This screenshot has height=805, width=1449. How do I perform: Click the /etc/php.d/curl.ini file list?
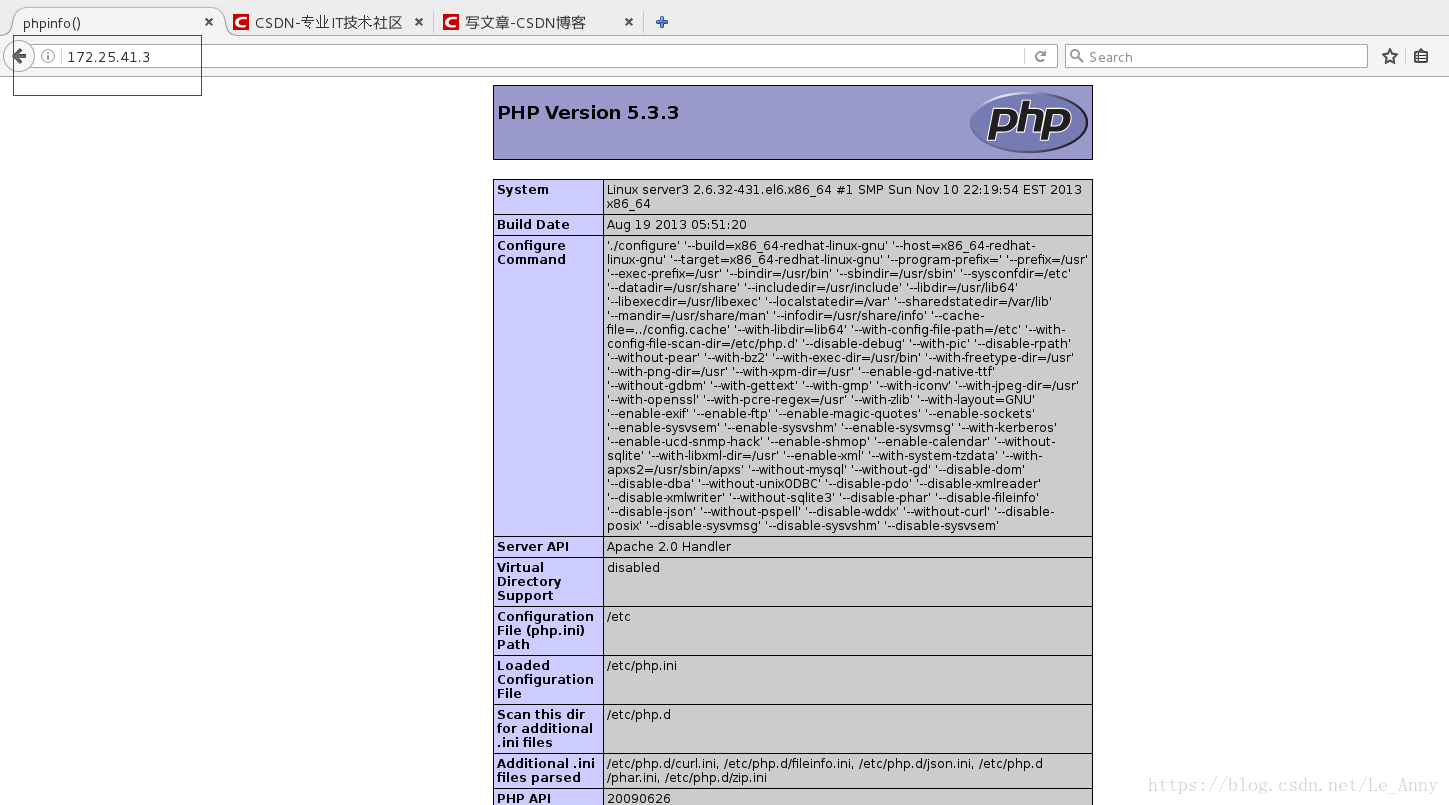click(x=825, y=771)
